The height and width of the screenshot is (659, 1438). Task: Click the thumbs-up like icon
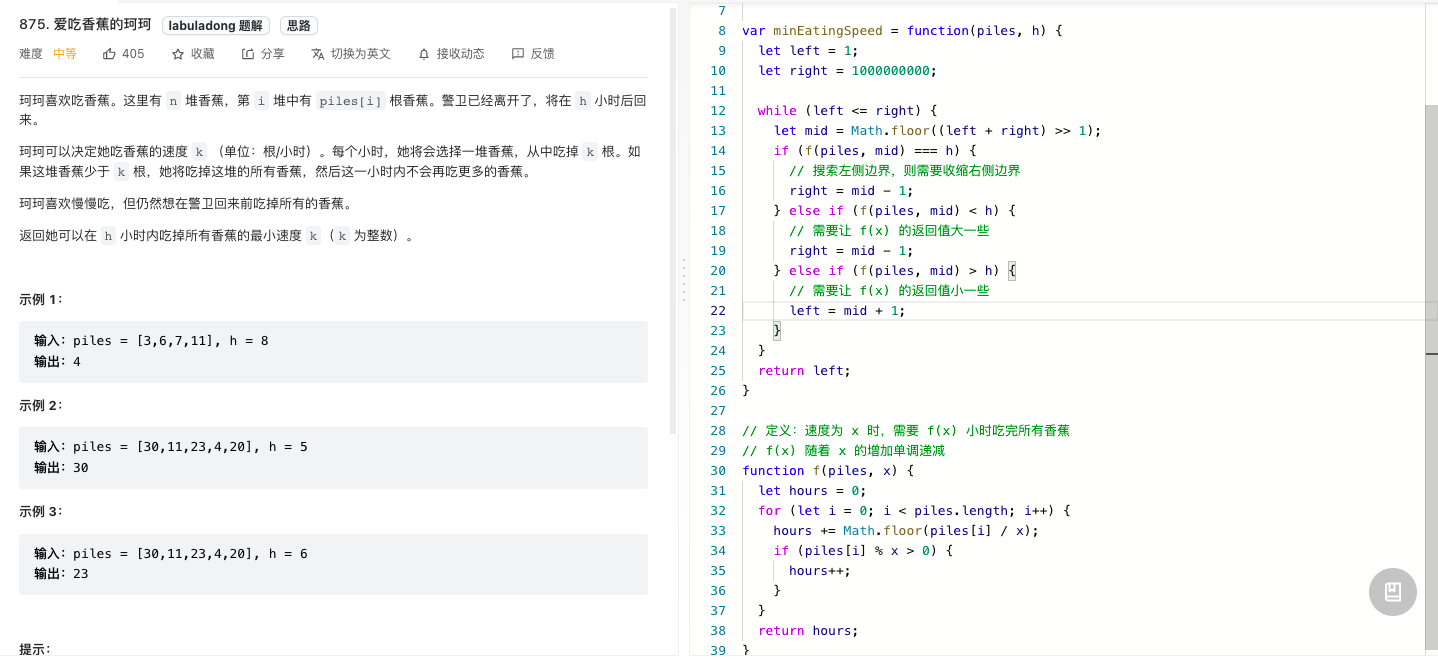click(x=109, y=54)
